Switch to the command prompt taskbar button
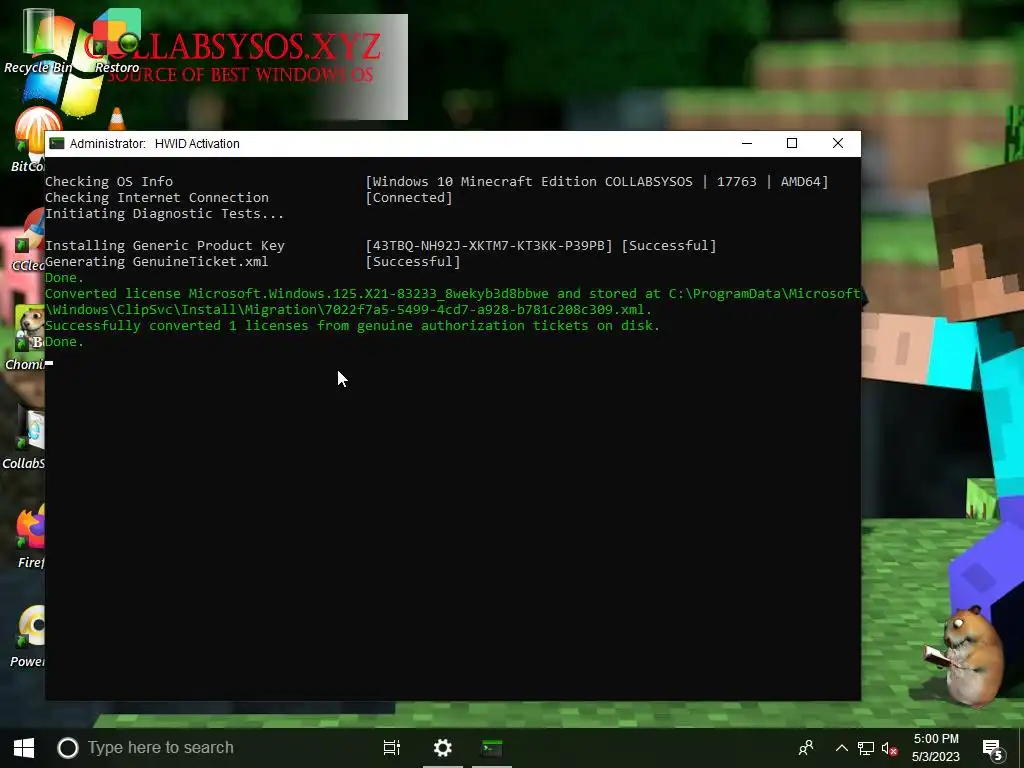 492,748
